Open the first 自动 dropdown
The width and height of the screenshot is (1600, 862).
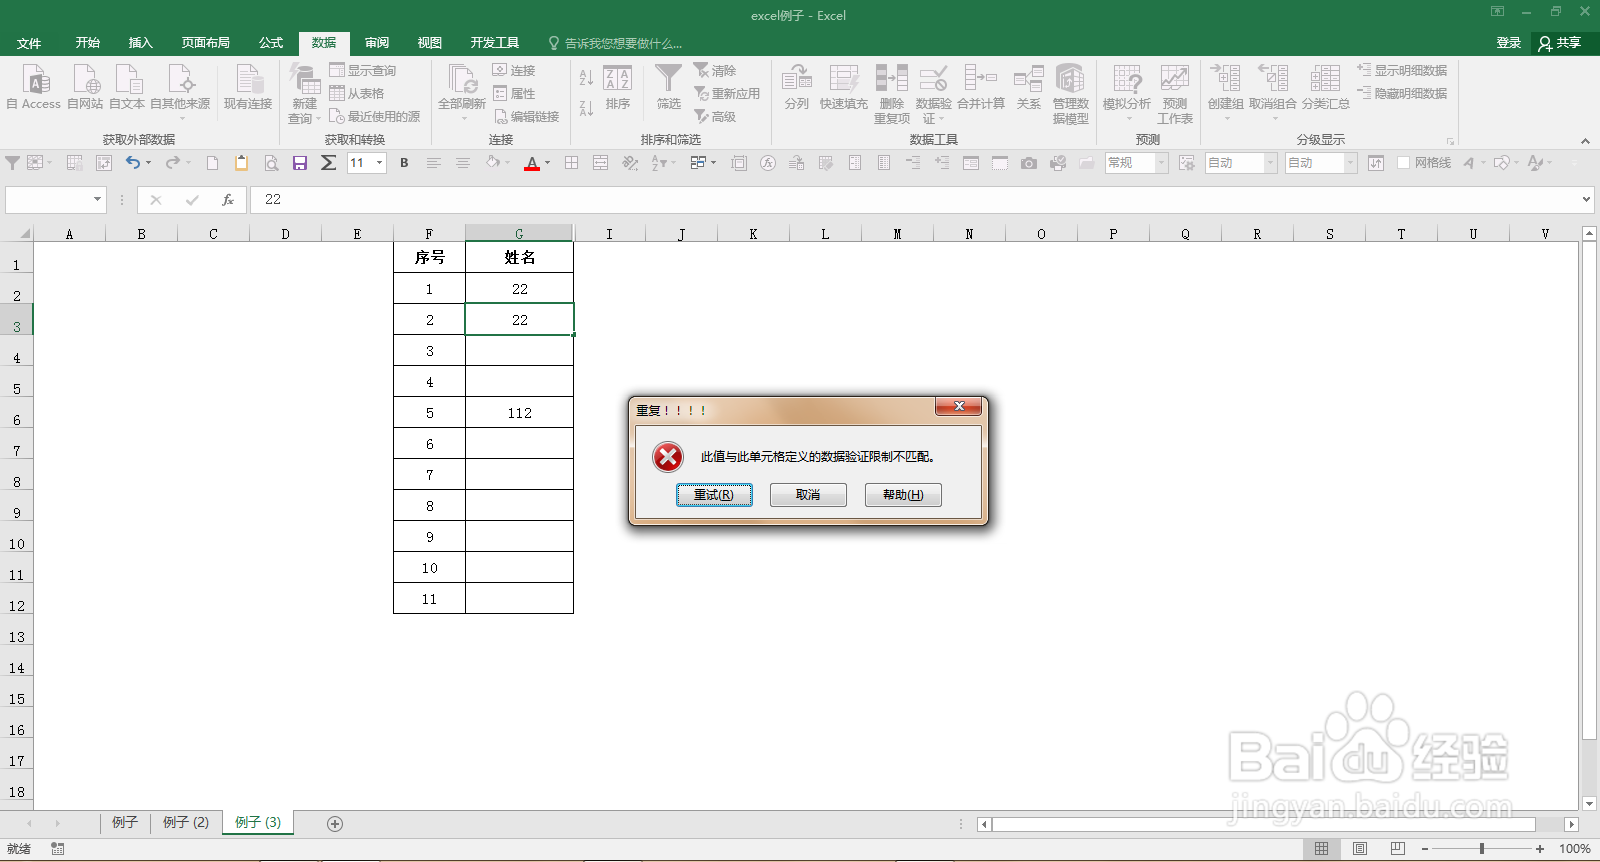tap(1270, 162)
